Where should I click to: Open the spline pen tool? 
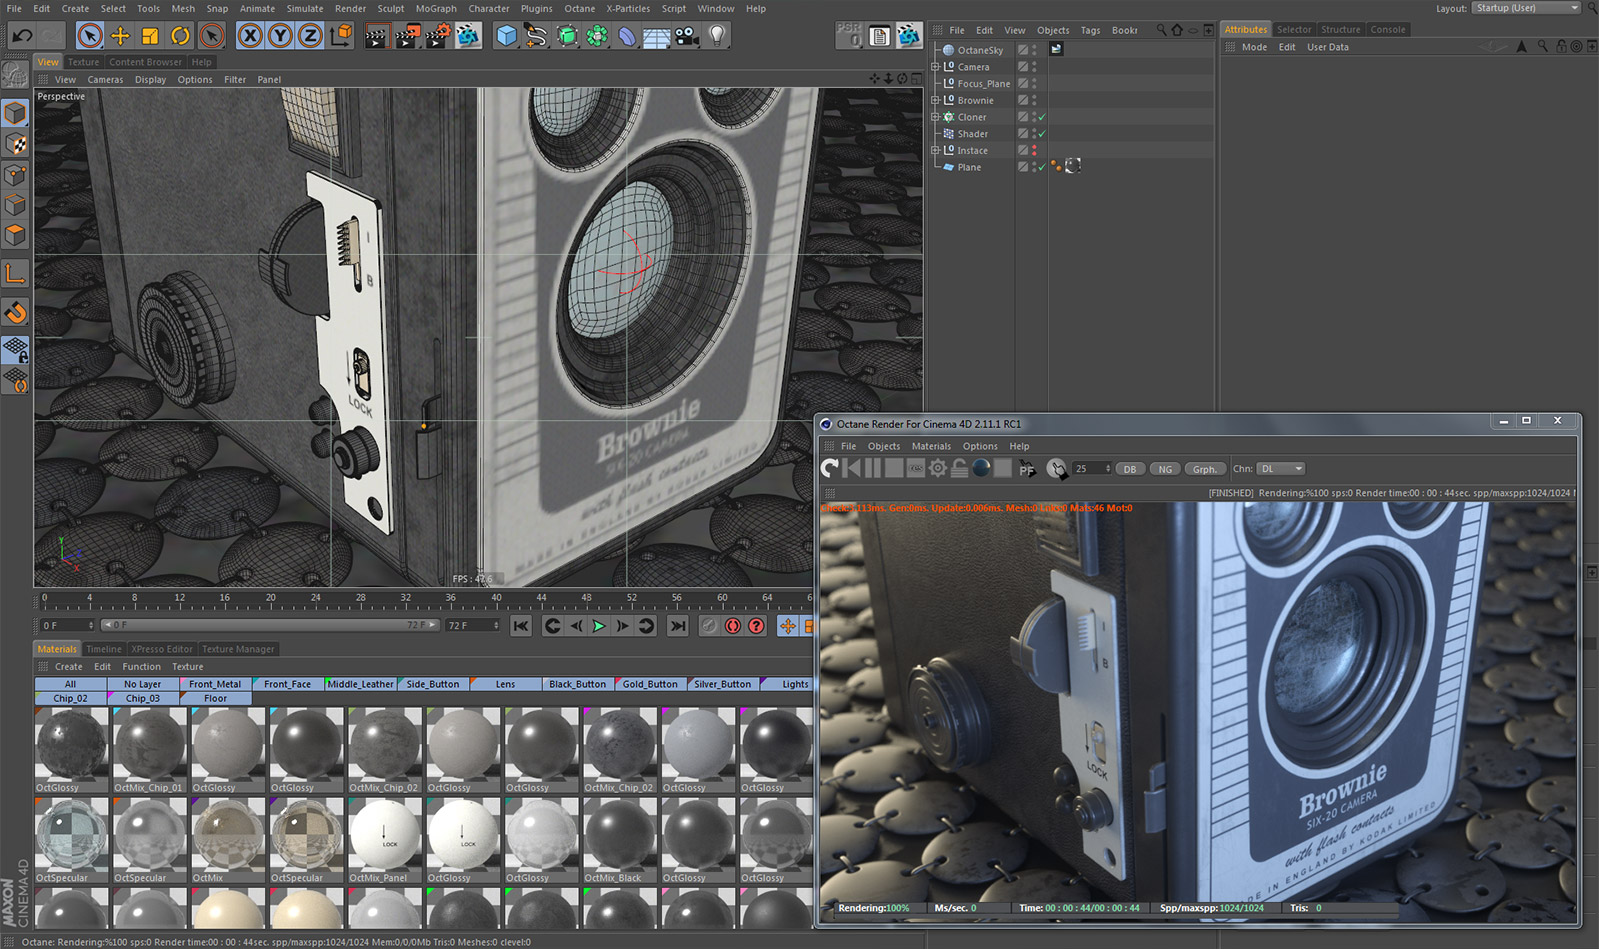[x=537, y=36]
